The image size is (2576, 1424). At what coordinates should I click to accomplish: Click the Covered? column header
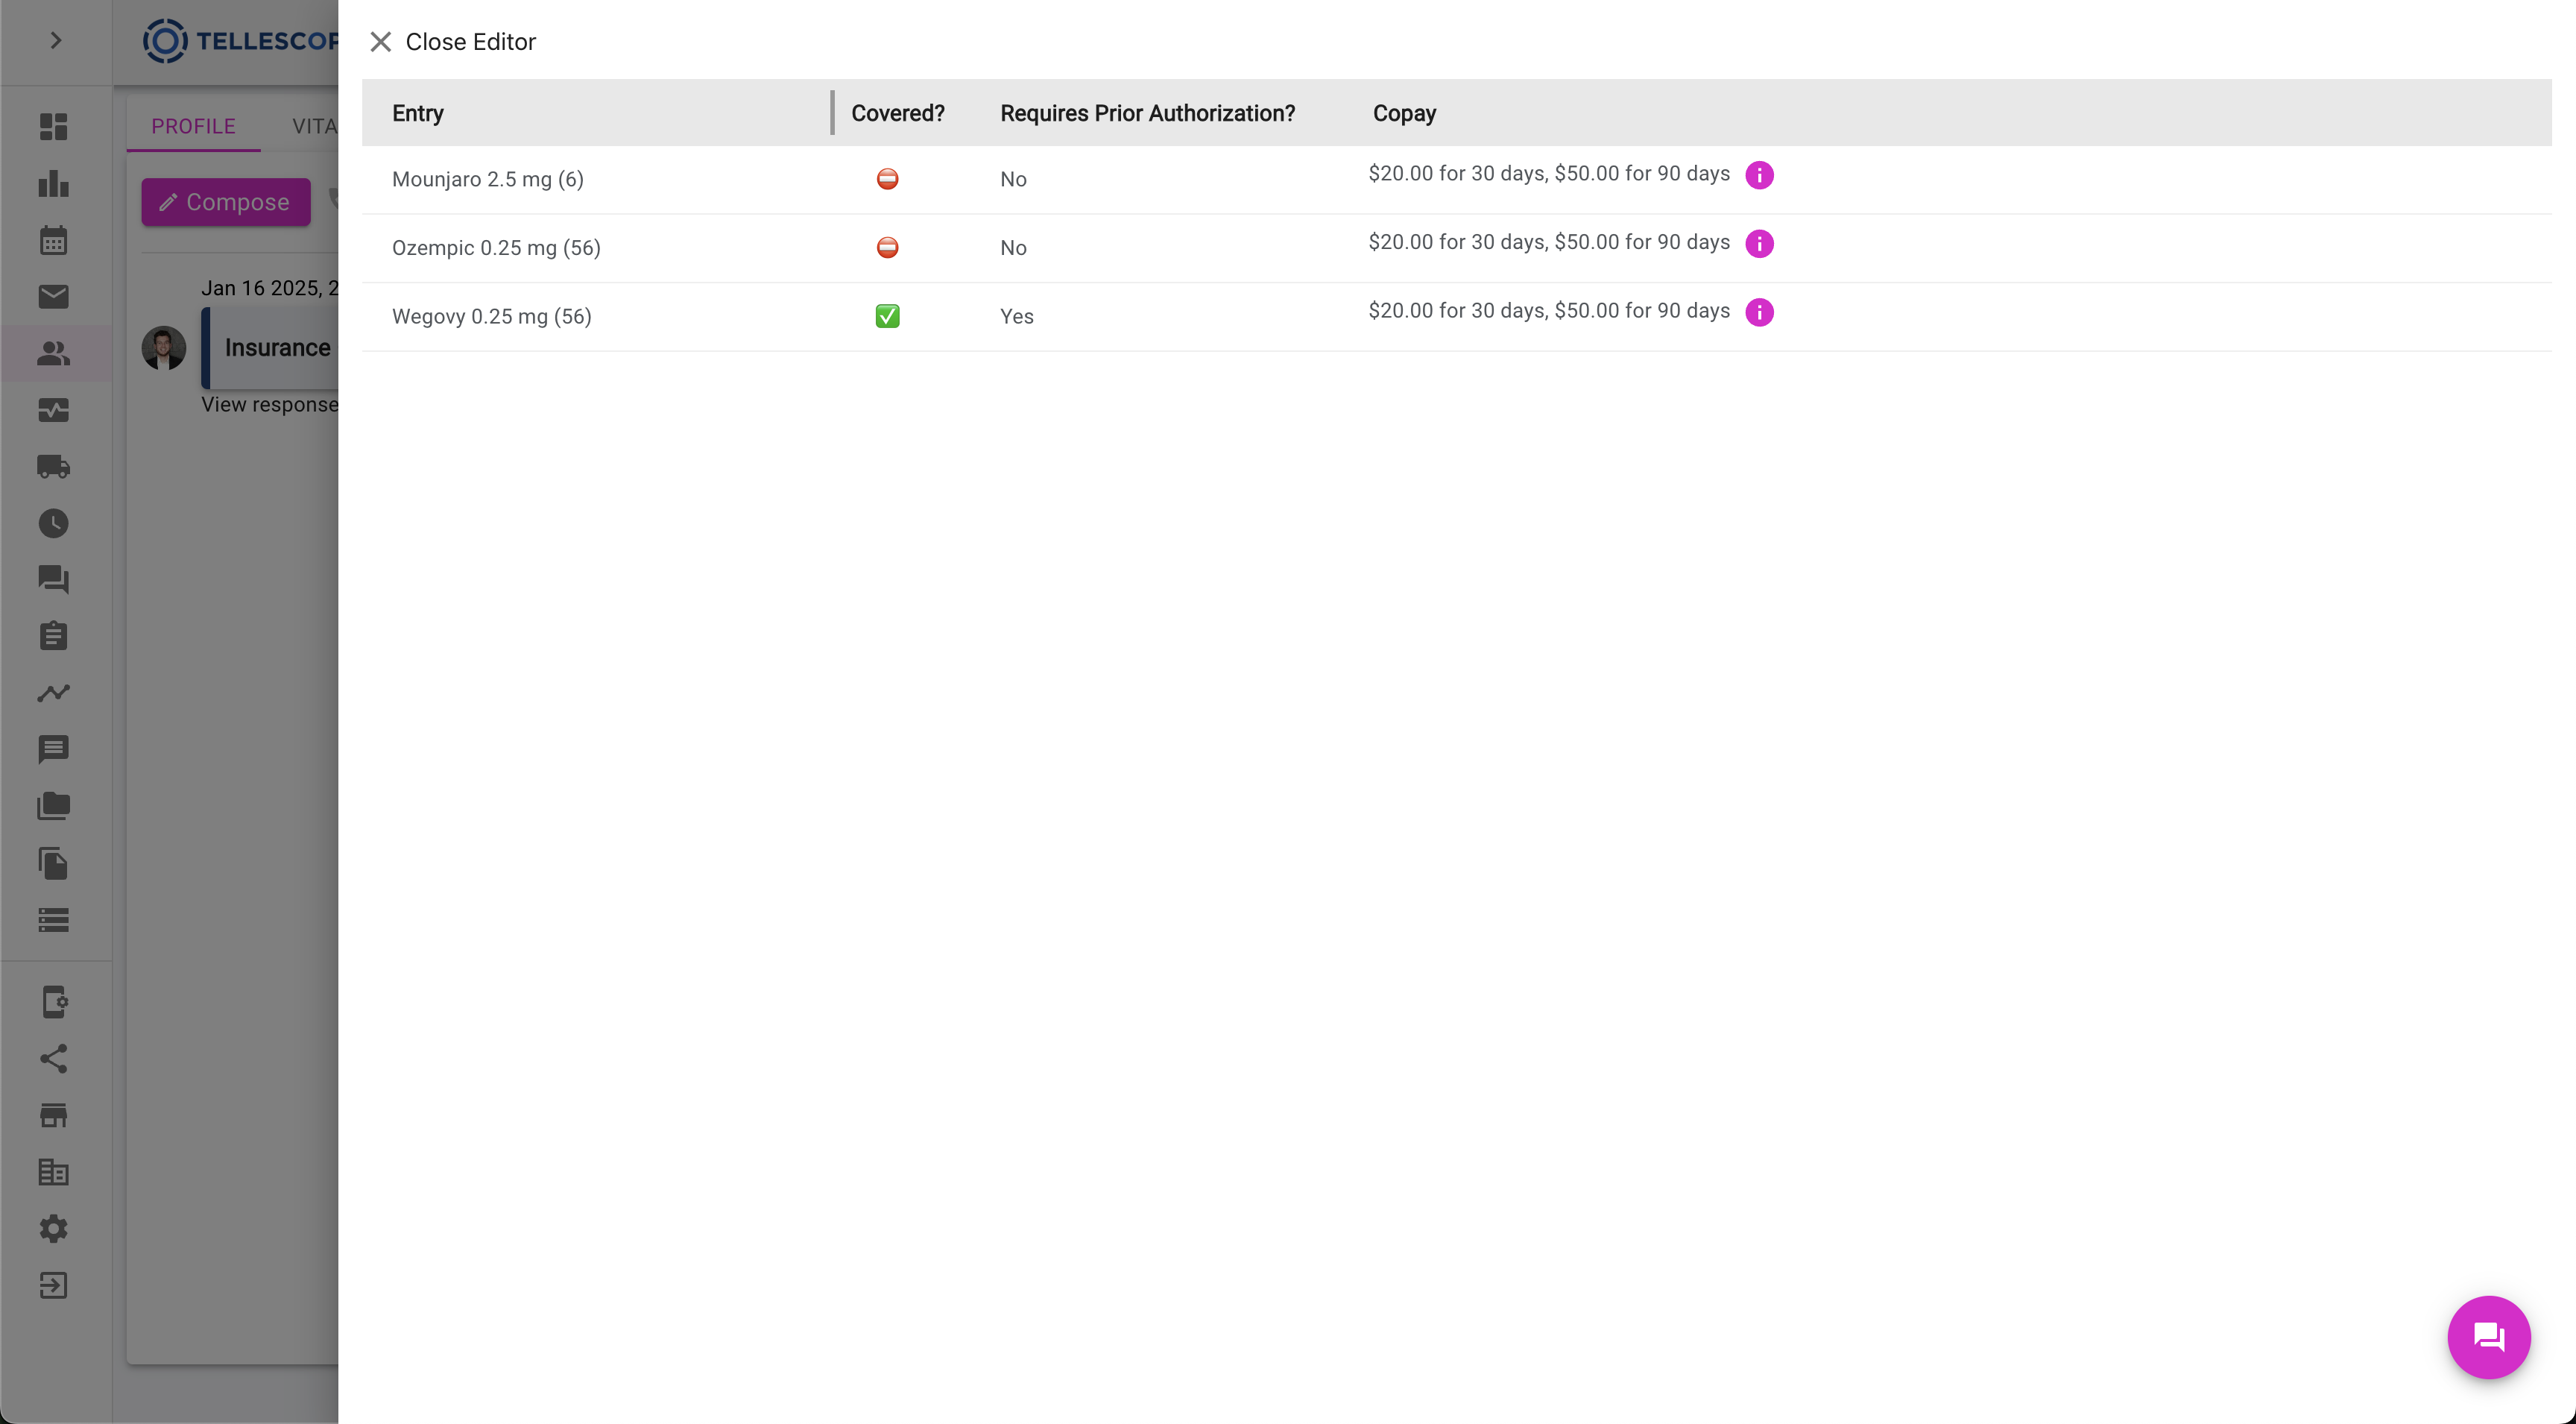point(898,113)
